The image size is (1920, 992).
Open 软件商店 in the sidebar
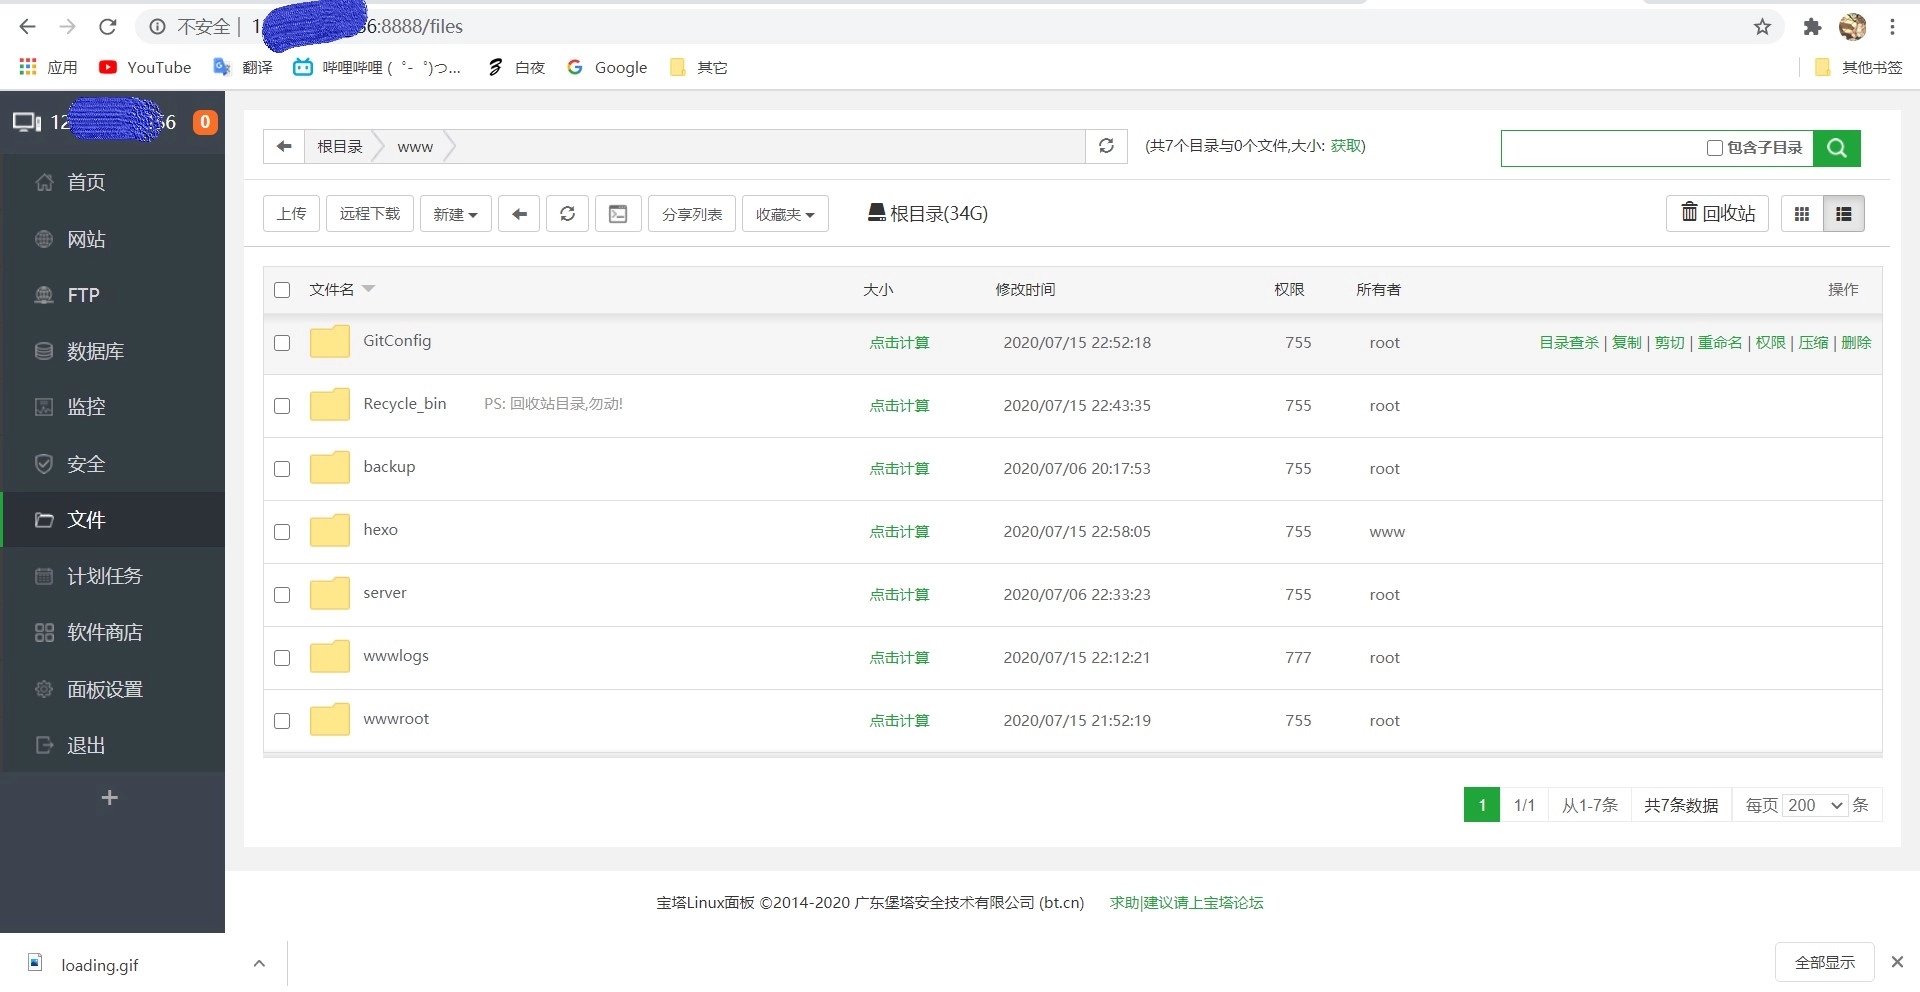click(112, 632)
